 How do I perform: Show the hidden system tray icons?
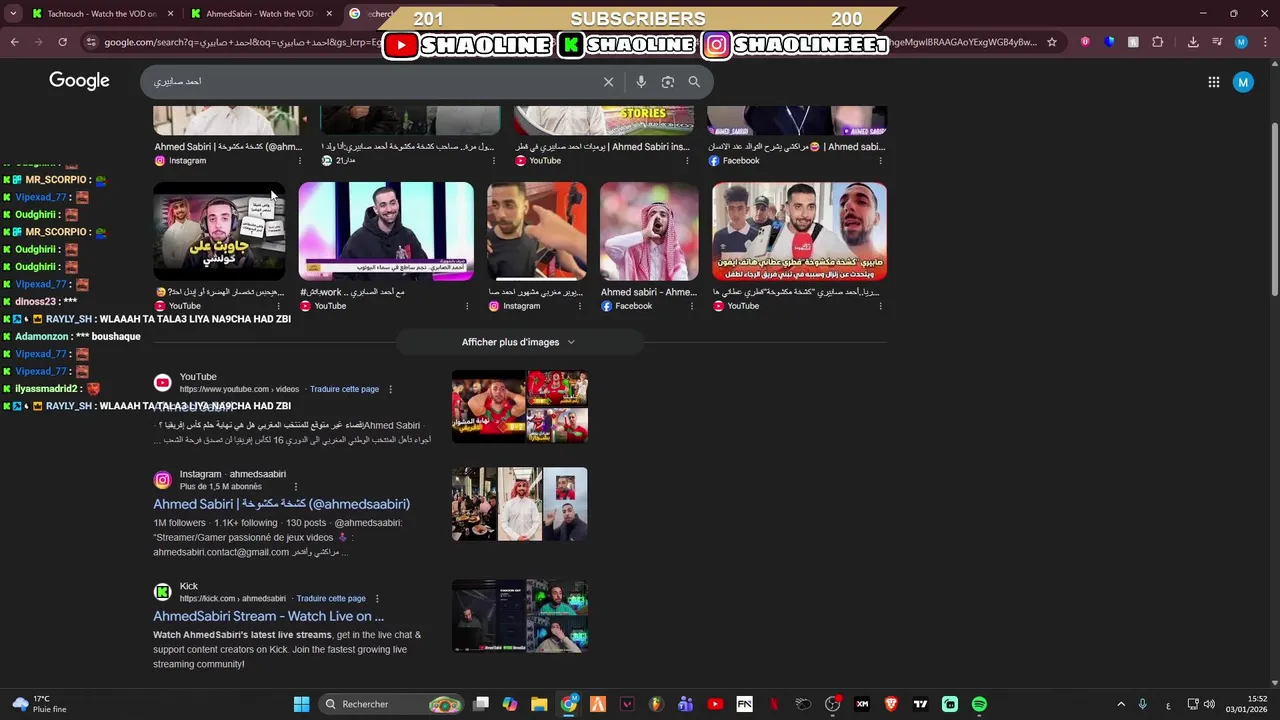1121,704
